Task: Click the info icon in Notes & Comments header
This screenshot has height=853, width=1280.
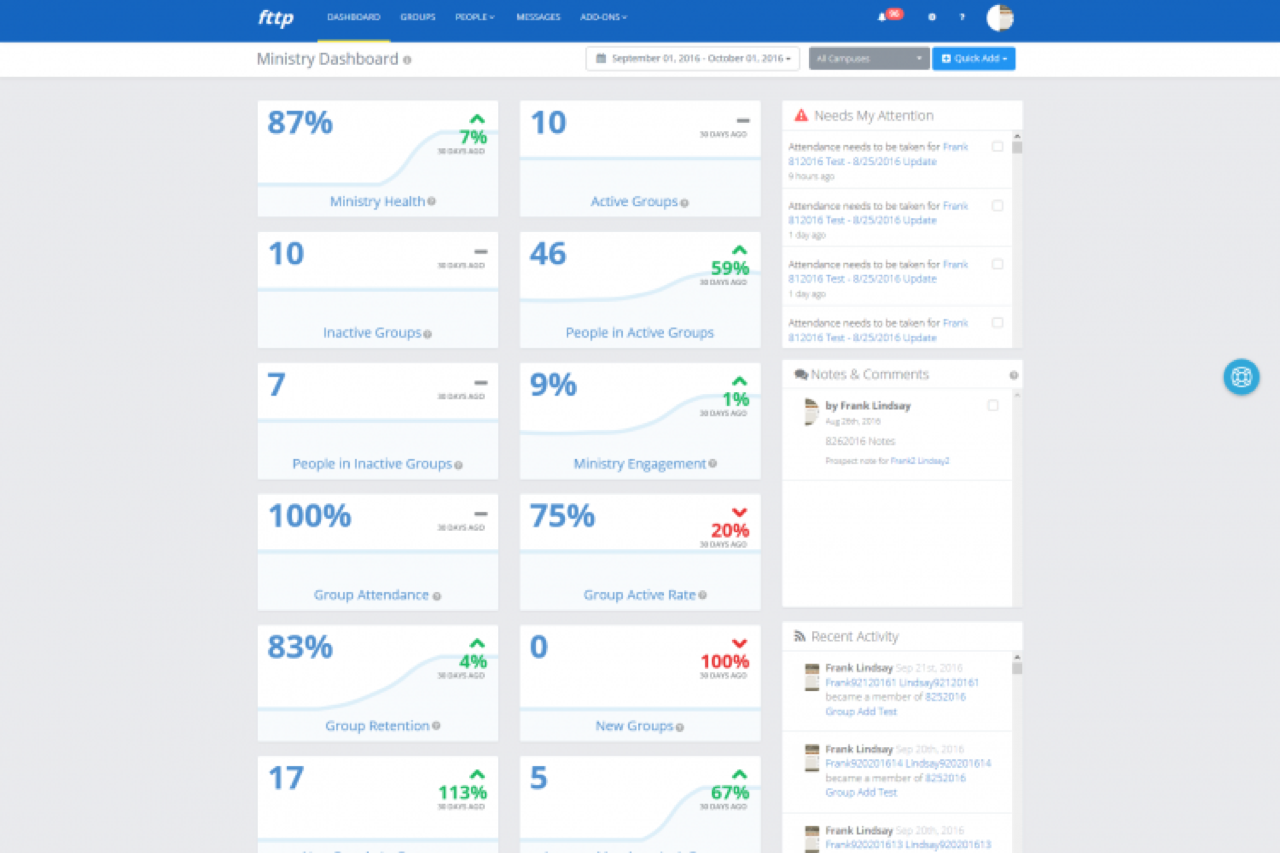Action: pyautogui.click(x=1013, y=375)
